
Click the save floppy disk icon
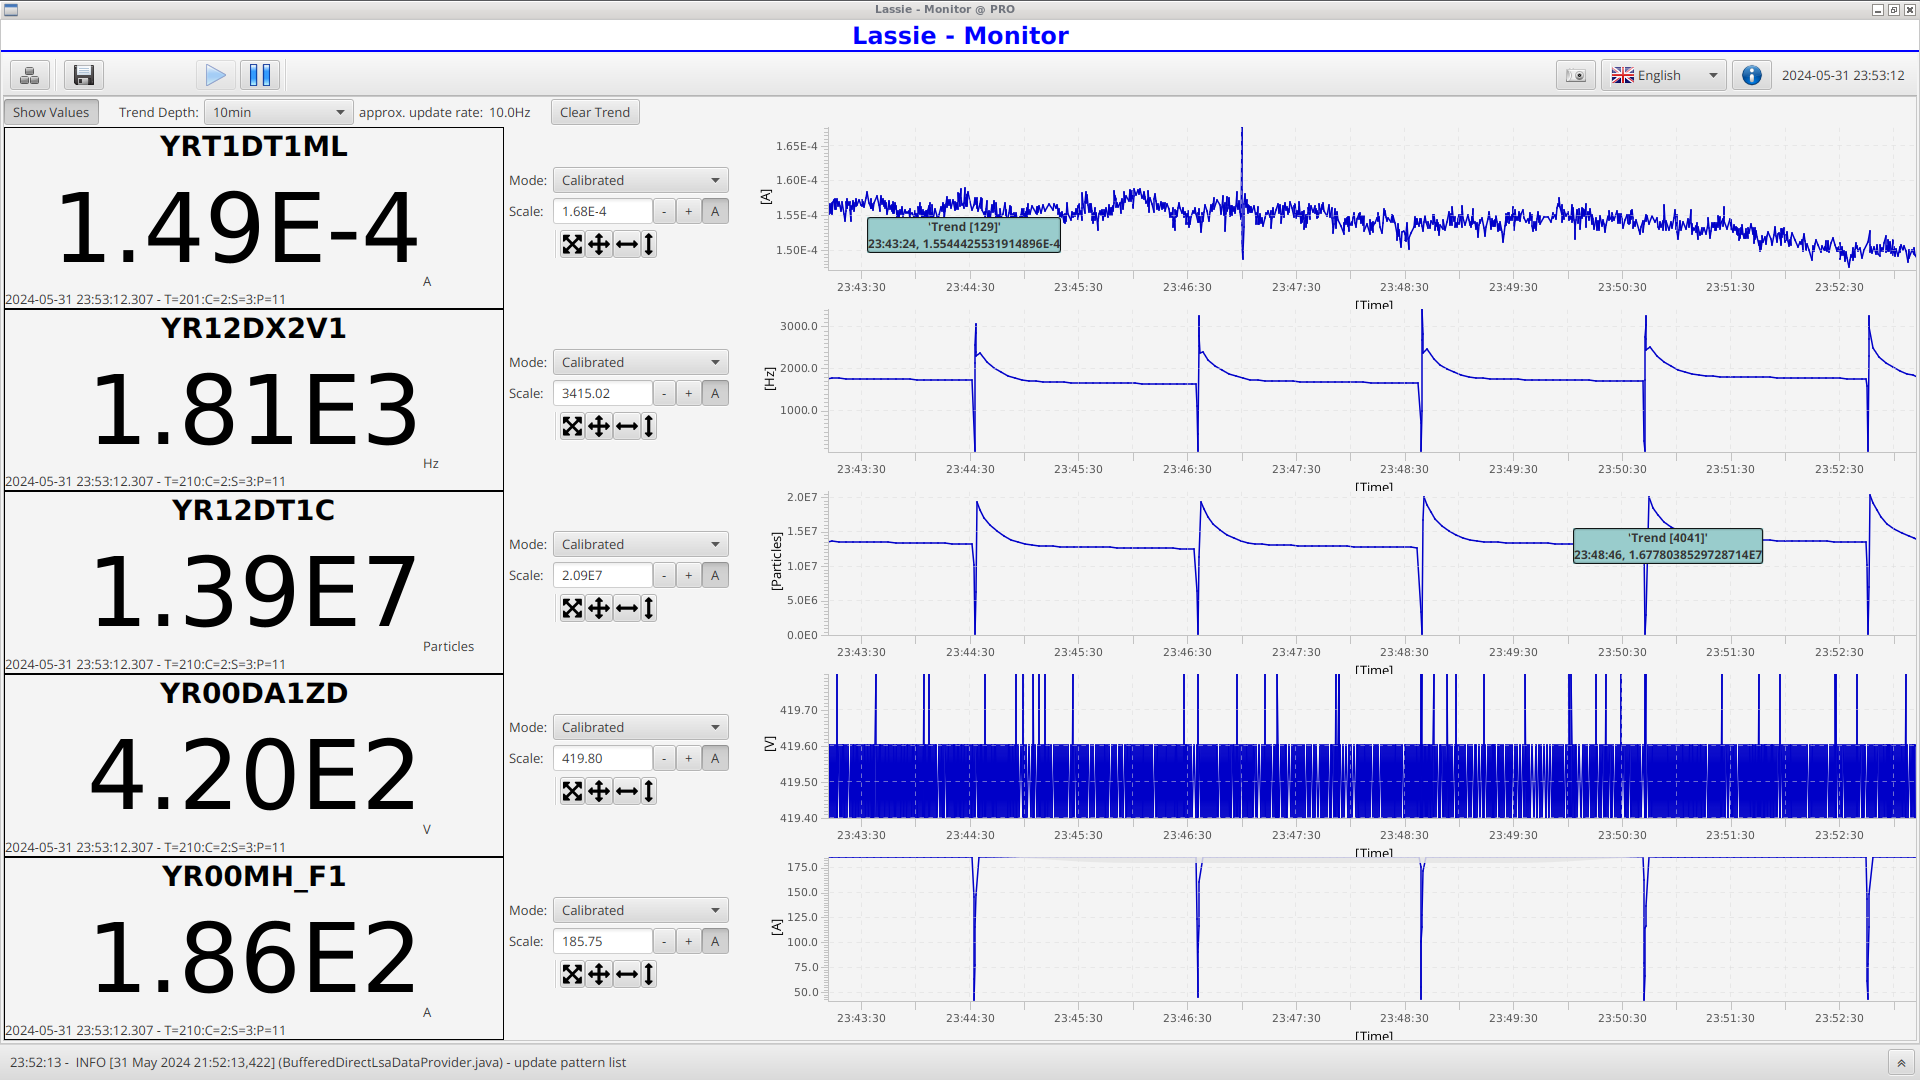pyautogui.click(x=84, y=75)
